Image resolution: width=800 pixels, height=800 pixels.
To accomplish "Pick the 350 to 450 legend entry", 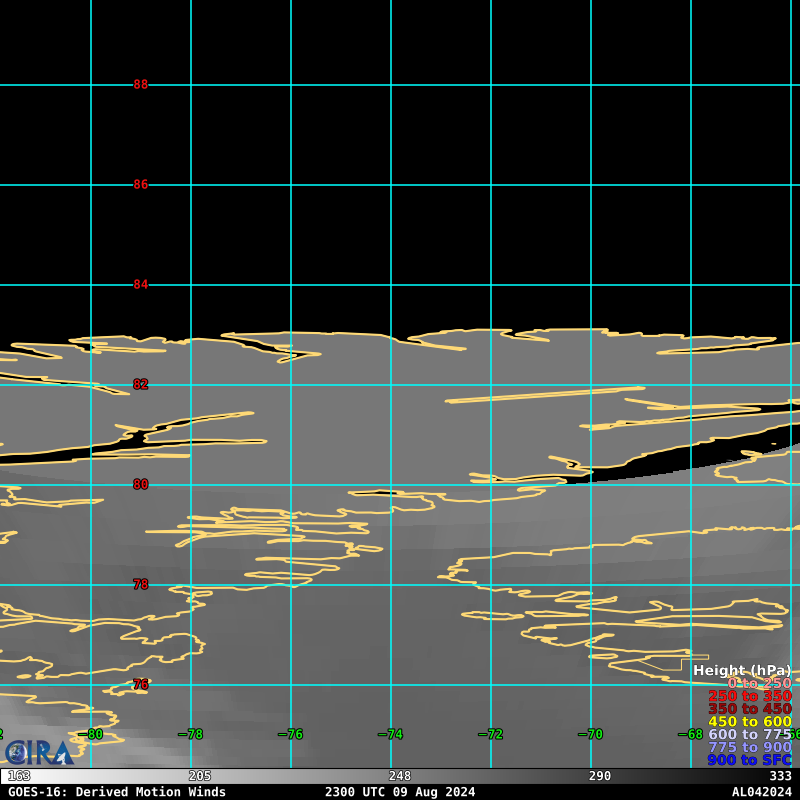I will (x=749, y=709).
